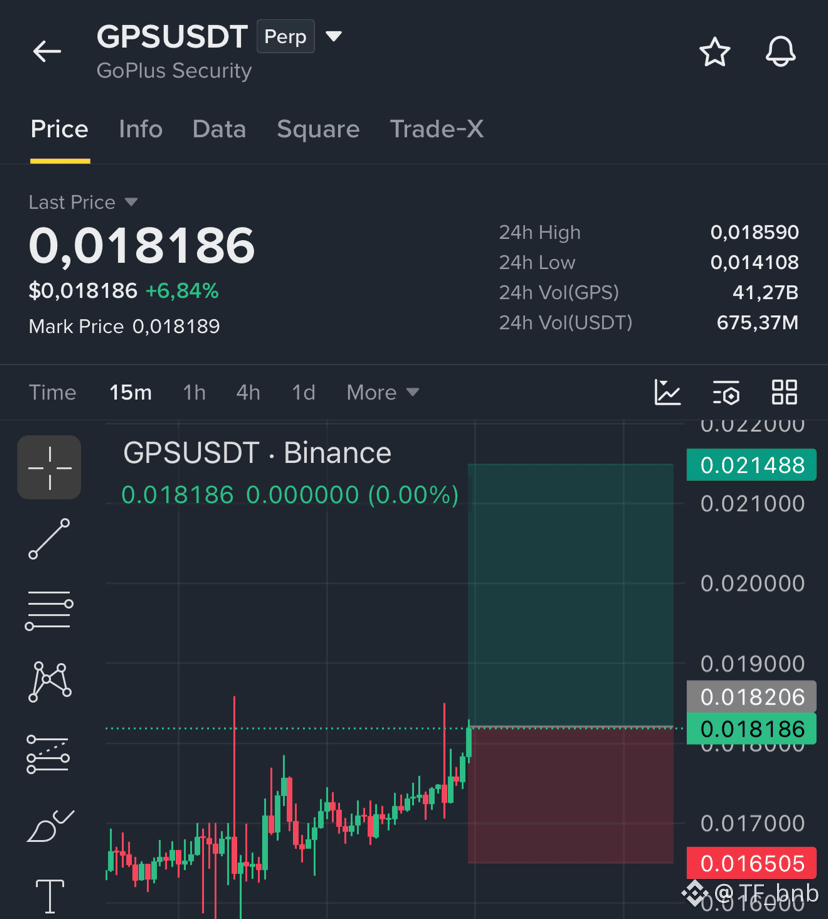Open price alerts with the bell icon
Viewport: 828px width, 919px height.
coord(781,52)
